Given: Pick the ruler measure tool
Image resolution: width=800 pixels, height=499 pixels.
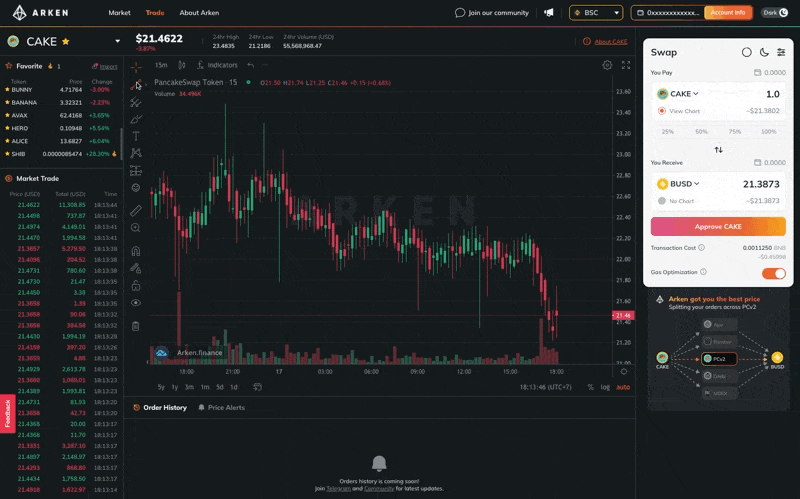Looking at the screenshot, I should (136, 210).
